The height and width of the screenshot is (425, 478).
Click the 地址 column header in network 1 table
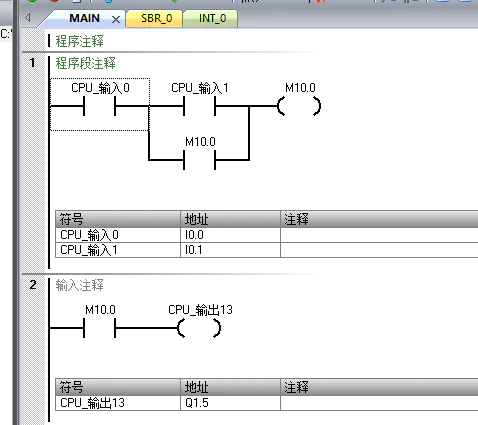coord(230,219)
